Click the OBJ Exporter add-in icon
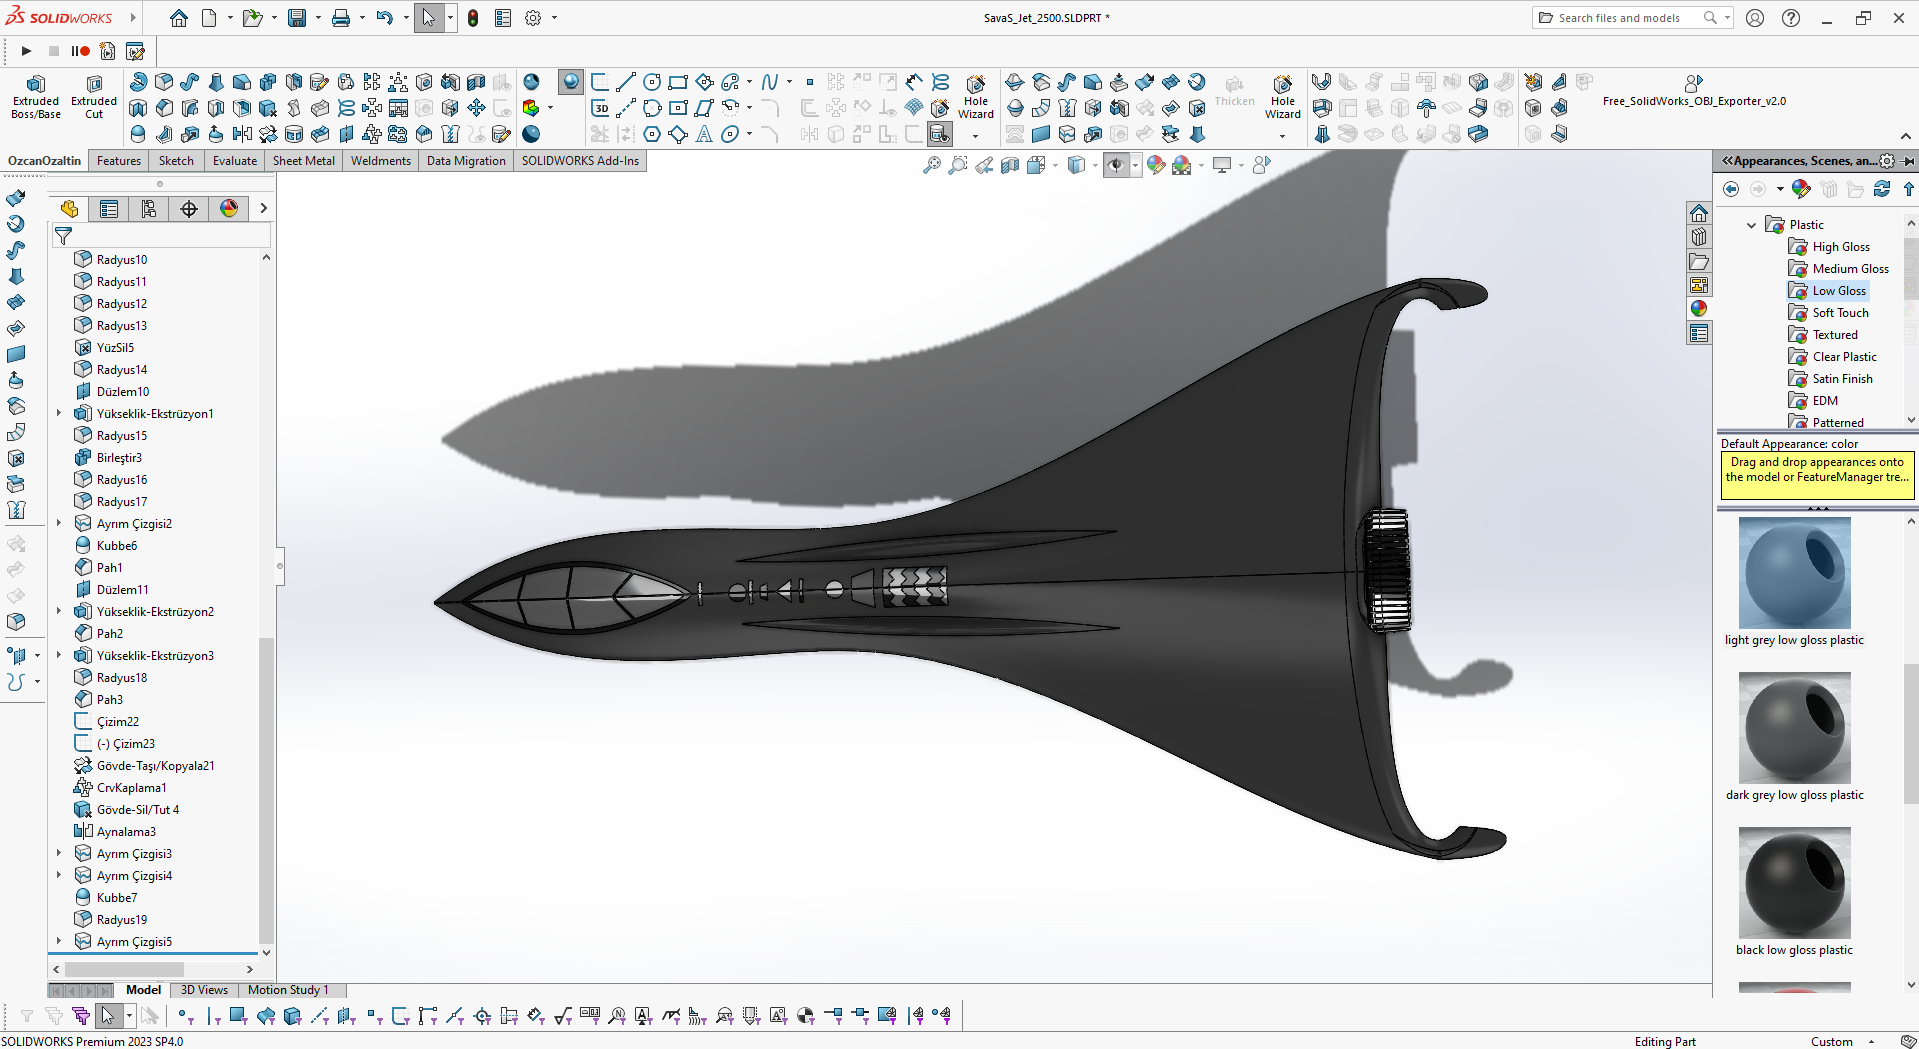Image resolution: width=1919 pixels, height=1049 pixels. click(1694, 83)
